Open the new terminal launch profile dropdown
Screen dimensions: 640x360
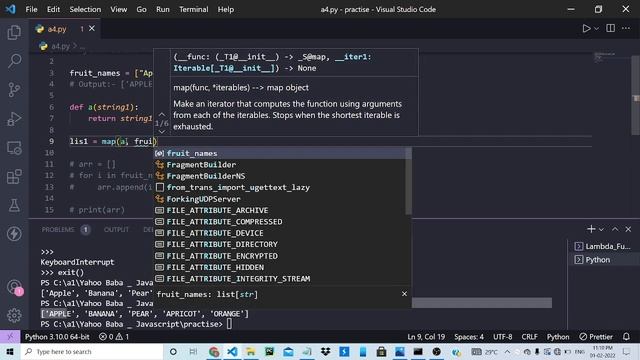coord(601,230)
